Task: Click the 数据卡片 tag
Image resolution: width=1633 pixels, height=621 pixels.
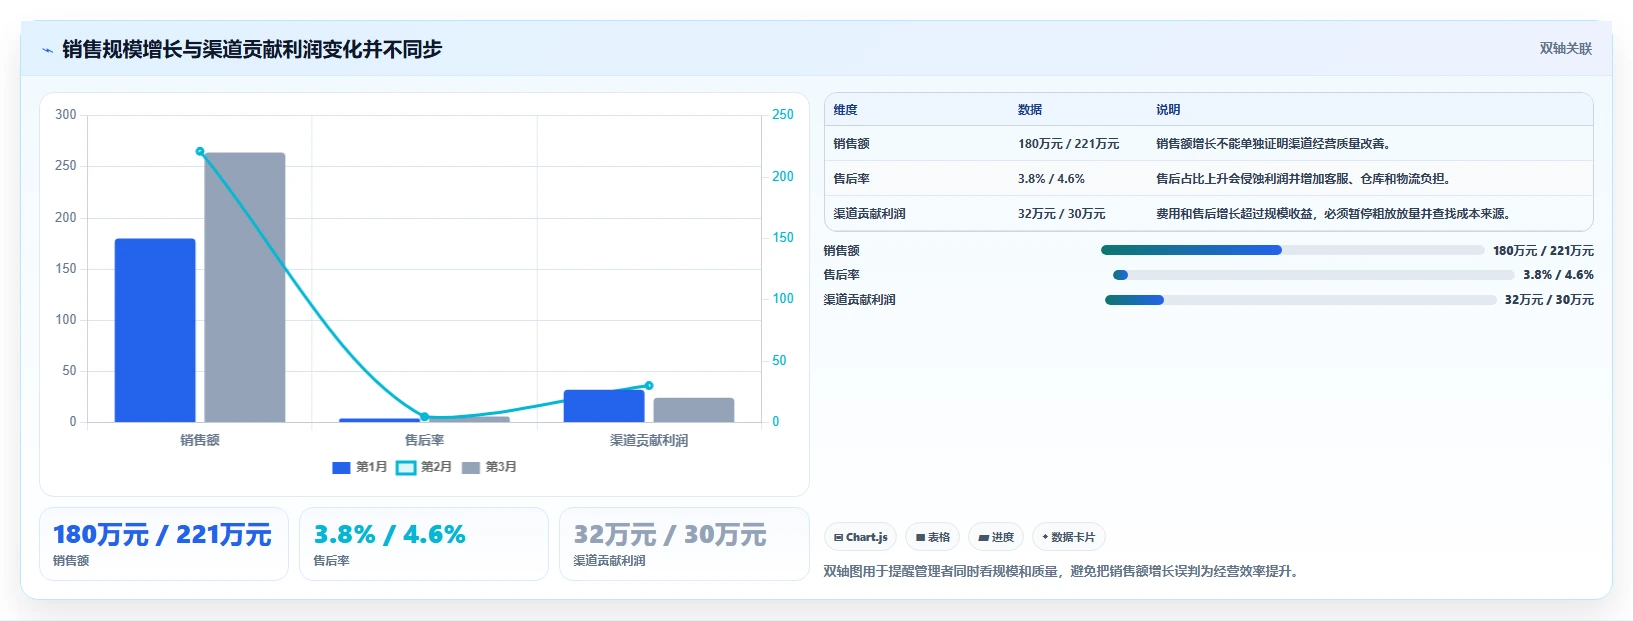Action: 1068,537
